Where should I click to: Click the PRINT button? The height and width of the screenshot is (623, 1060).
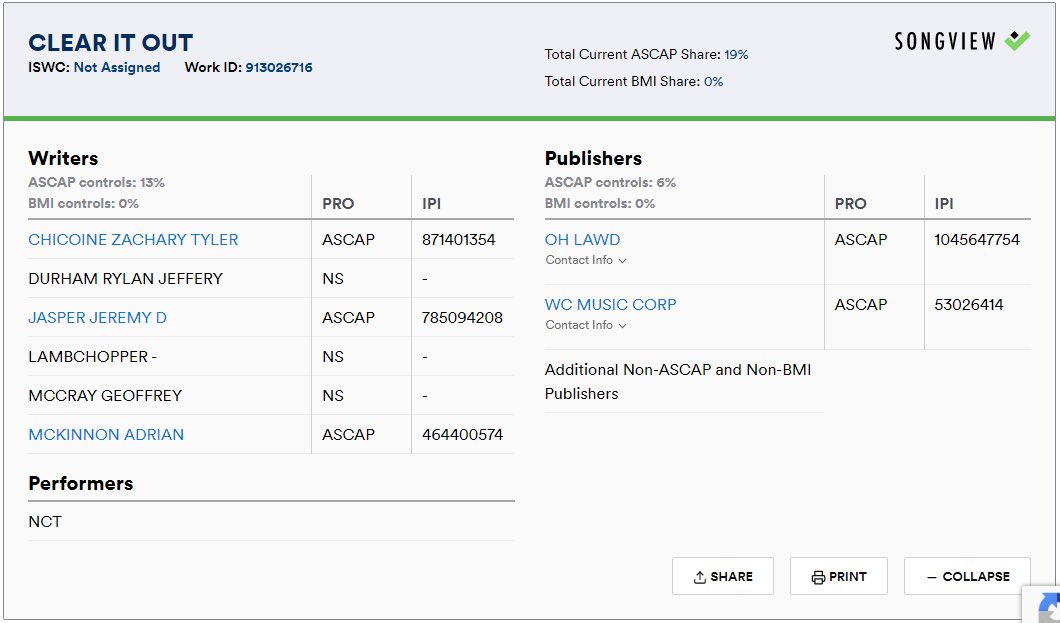[838, 576]
